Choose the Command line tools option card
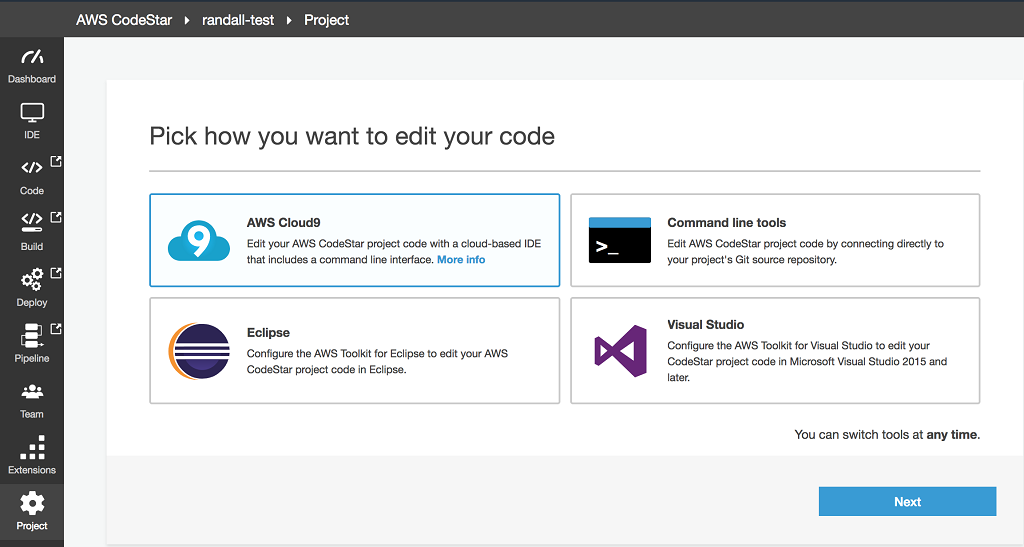This screenshot has width=1024, height=547. coord(775,240)
